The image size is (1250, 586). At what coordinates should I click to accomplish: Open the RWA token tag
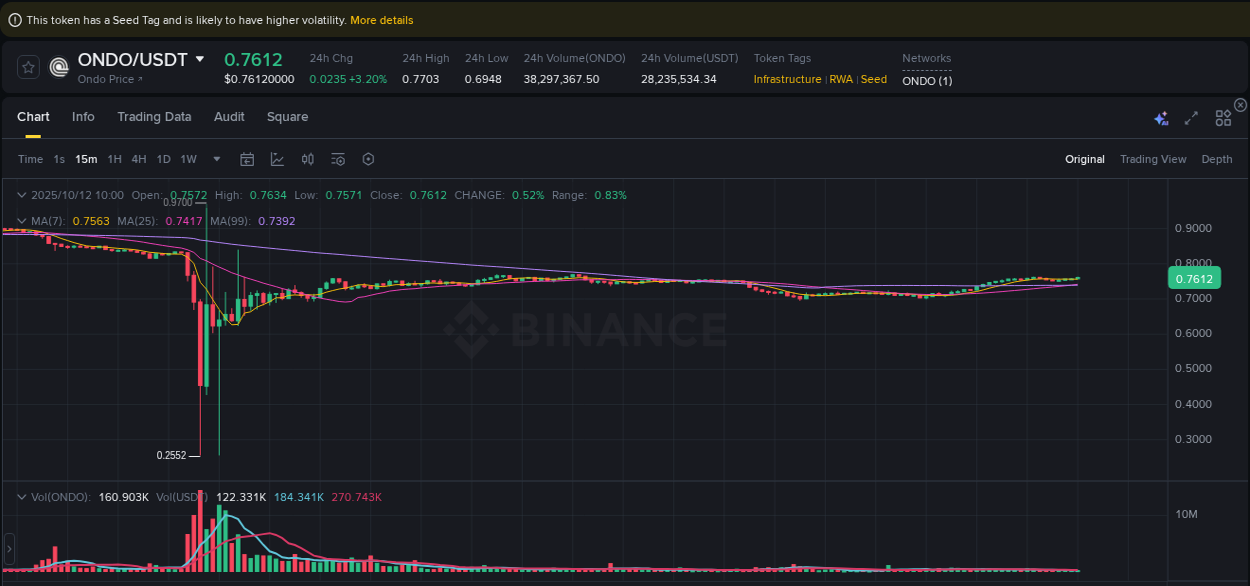click(x=841, y=79)
